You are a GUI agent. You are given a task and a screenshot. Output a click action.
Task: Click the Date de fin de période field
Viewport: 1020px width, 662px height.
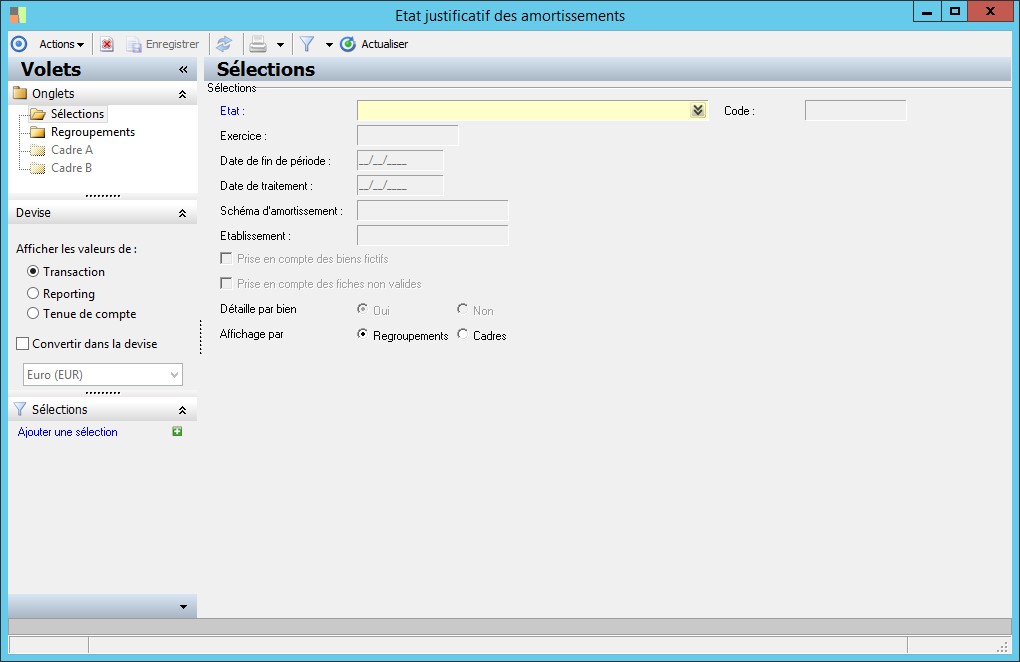point(400,161)
